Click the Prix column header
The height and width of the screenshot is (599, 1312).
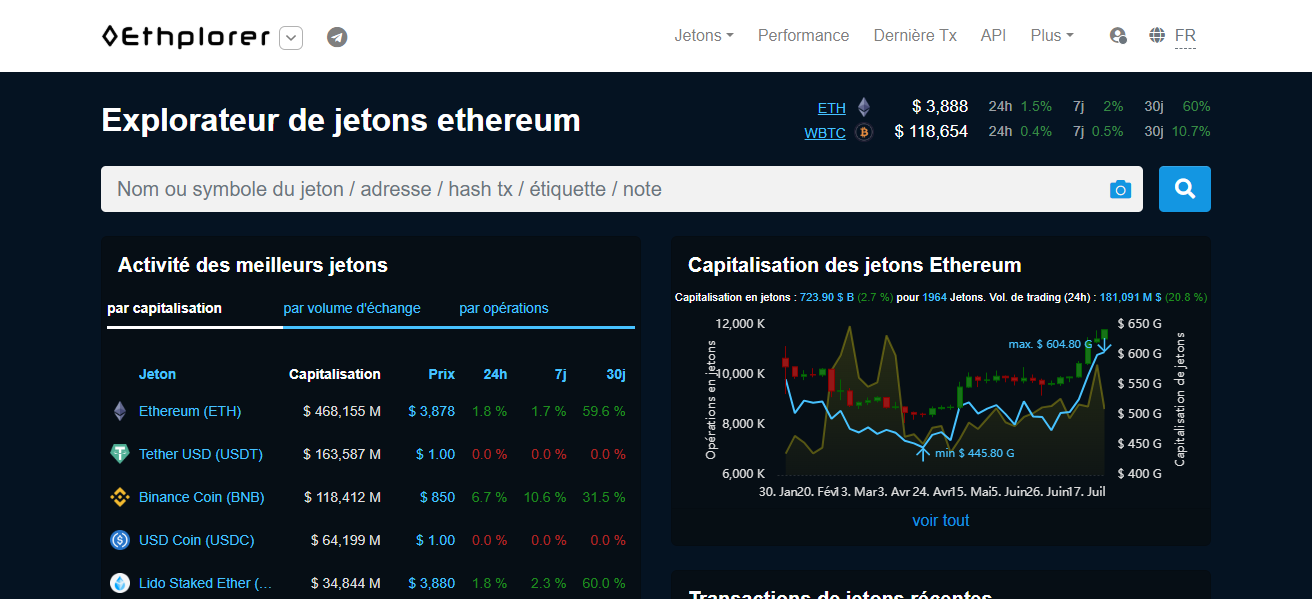(442, 374)
